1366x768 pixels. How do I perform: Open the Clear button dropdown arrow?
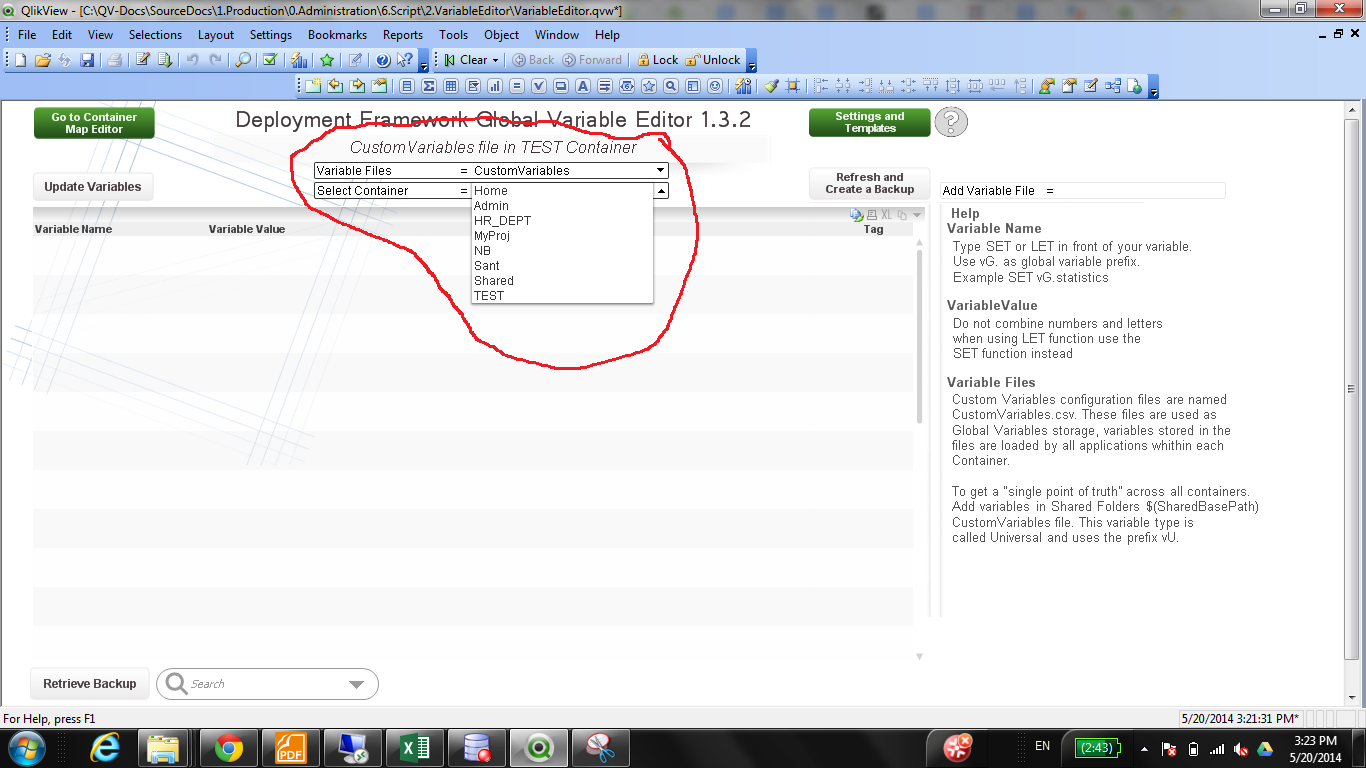tap(495, 60)
